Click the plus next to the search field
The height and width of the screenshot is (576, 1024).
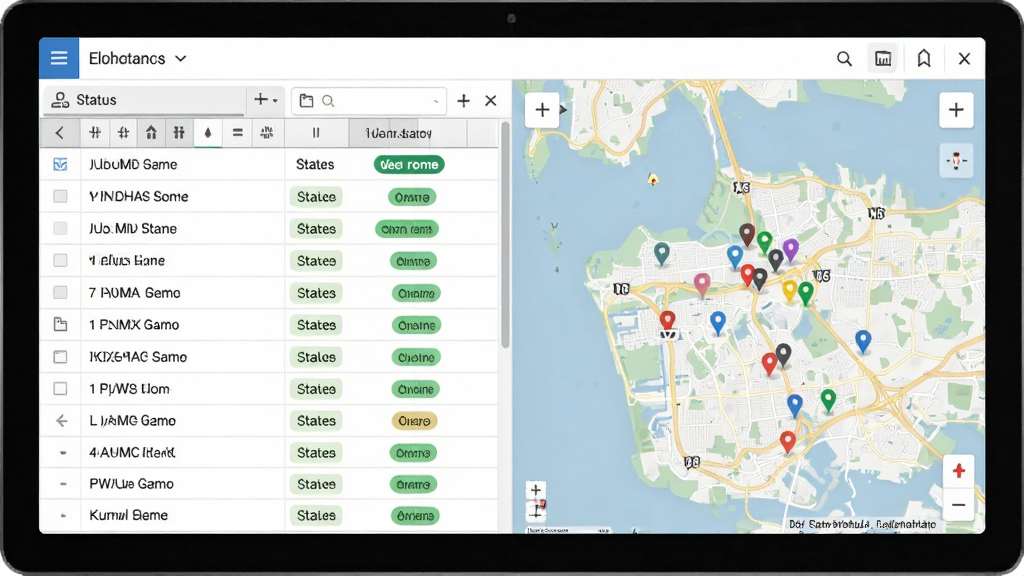pos(463,101)
